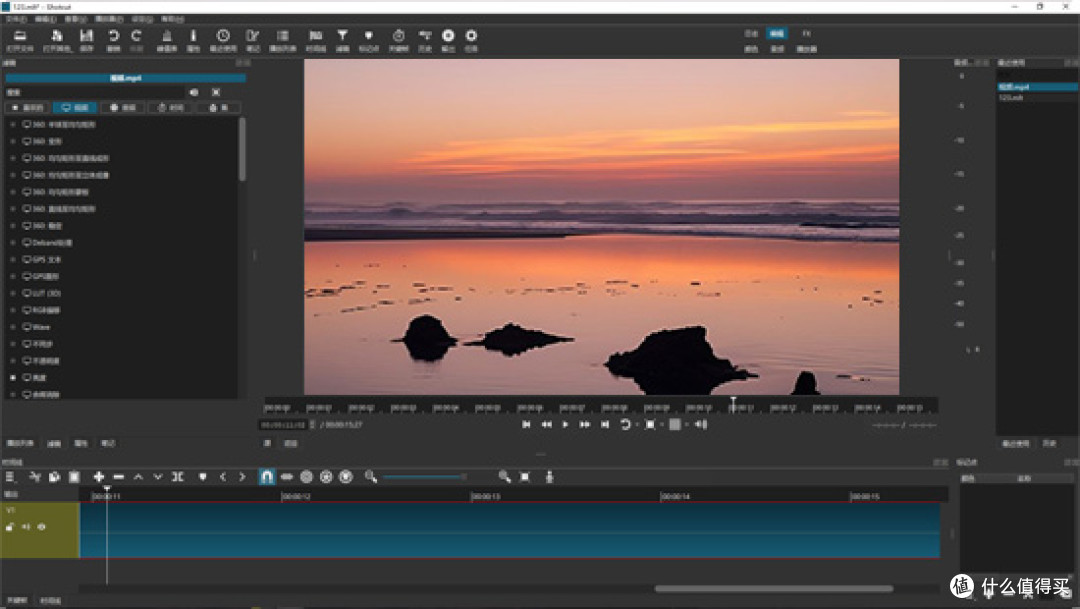Open the timeline hamburger menu
1080x609 pixels.
point(10,477)
